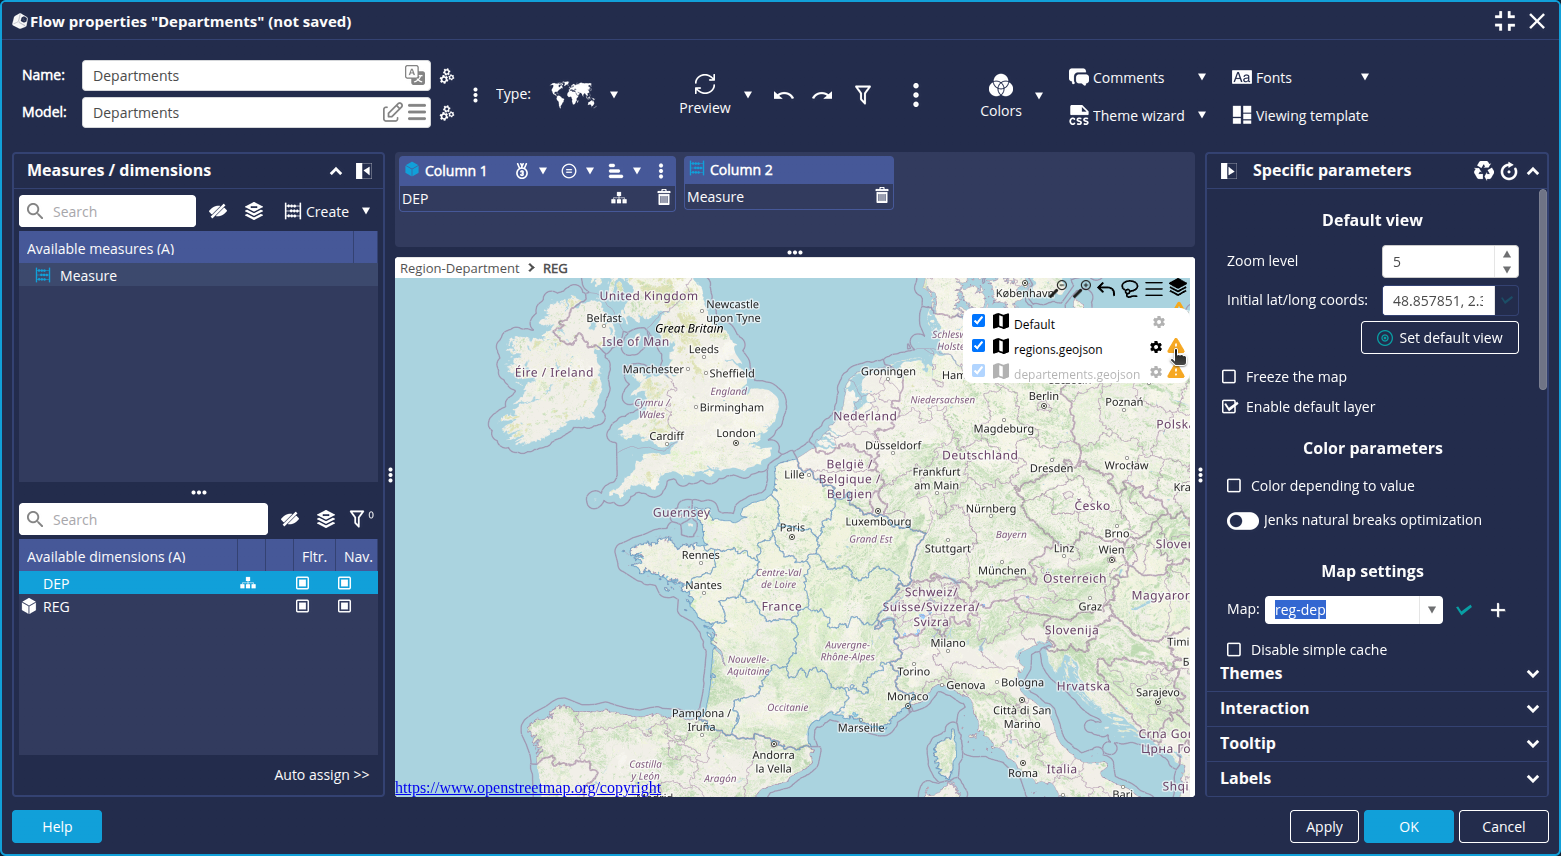1561x856 pixels.
Task: Click the Cancel button
Action: pyautogui.click(x=1503, y=827)
